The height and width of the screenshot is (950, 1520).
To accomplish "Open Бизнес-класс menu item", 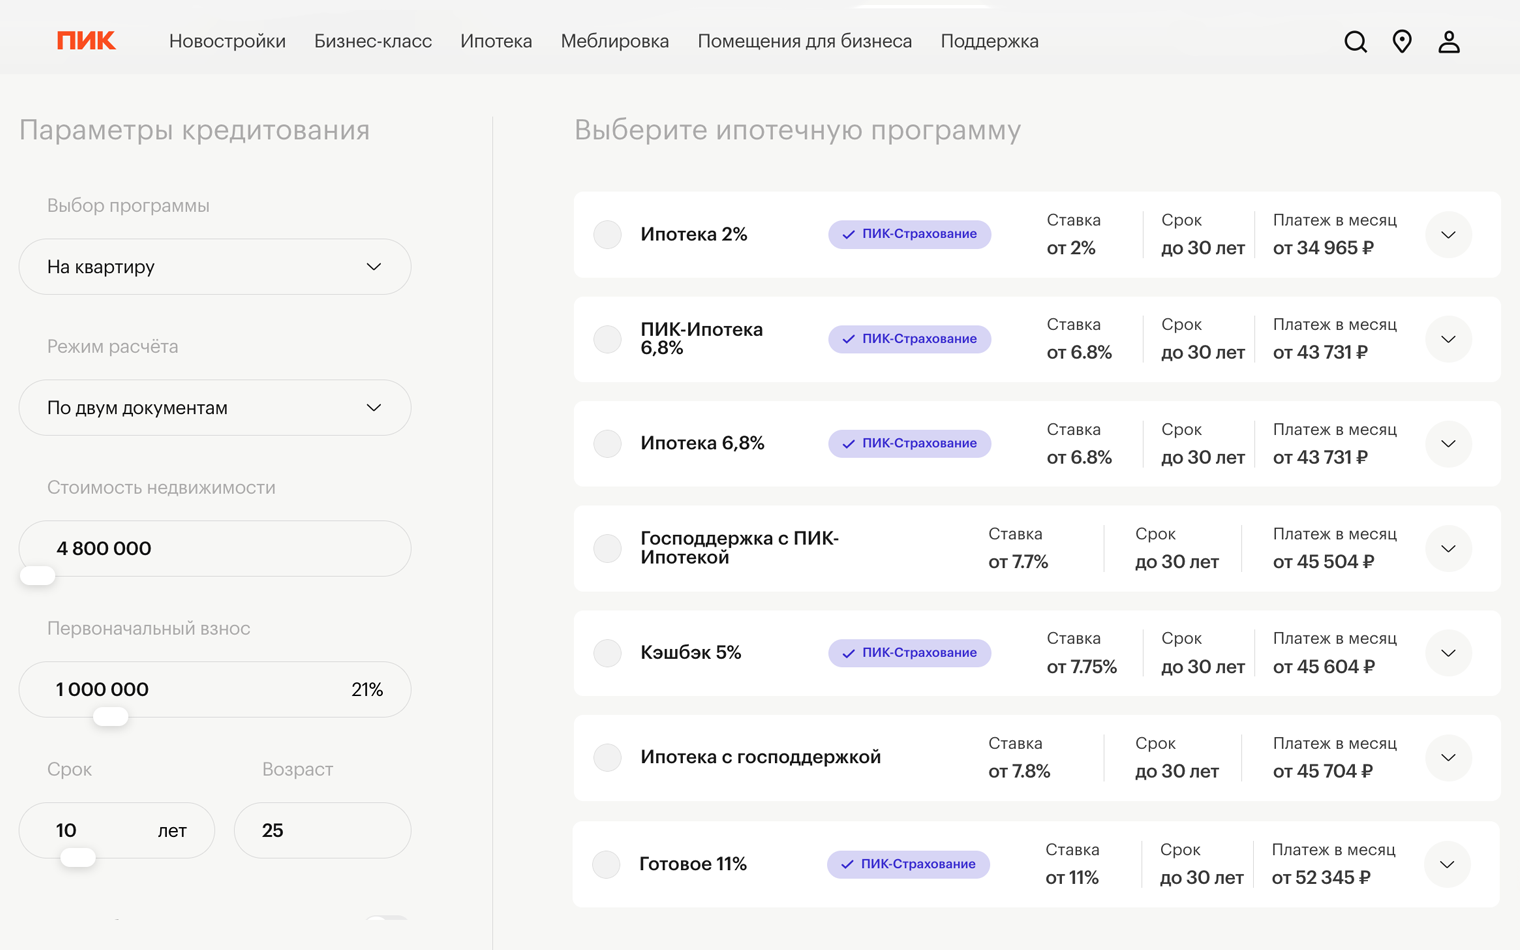I will [373, 41].
